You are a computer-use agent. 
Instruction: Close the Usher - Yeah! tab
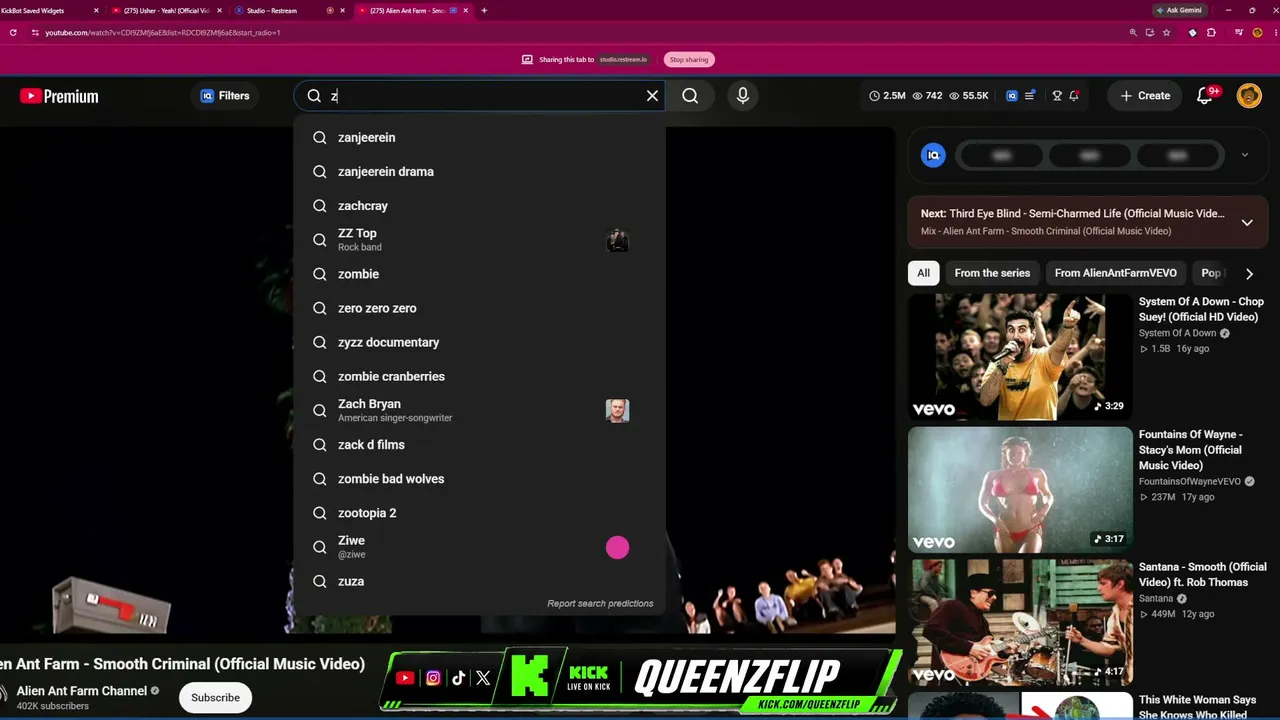[219, 10]
